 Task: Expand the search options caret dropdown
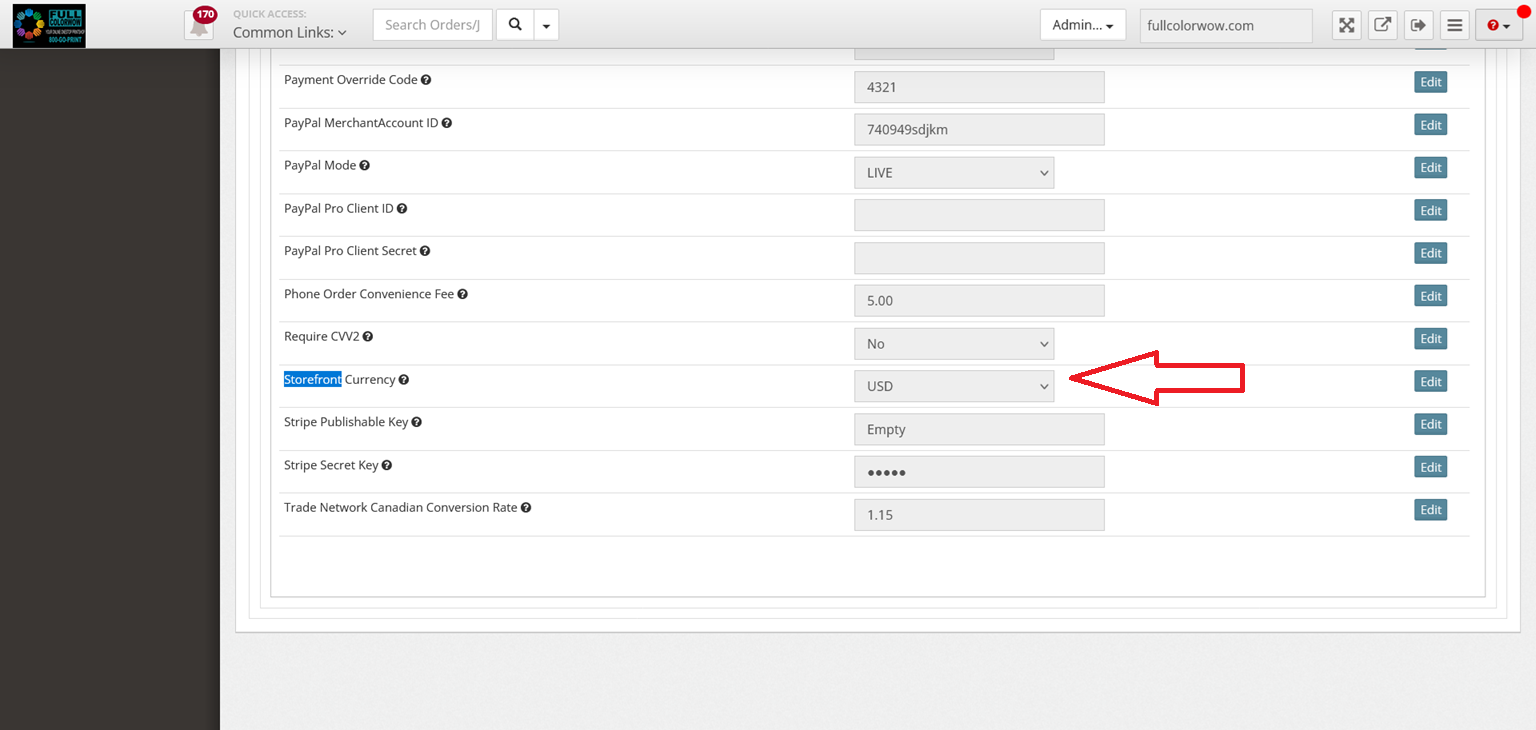point(546,25)
